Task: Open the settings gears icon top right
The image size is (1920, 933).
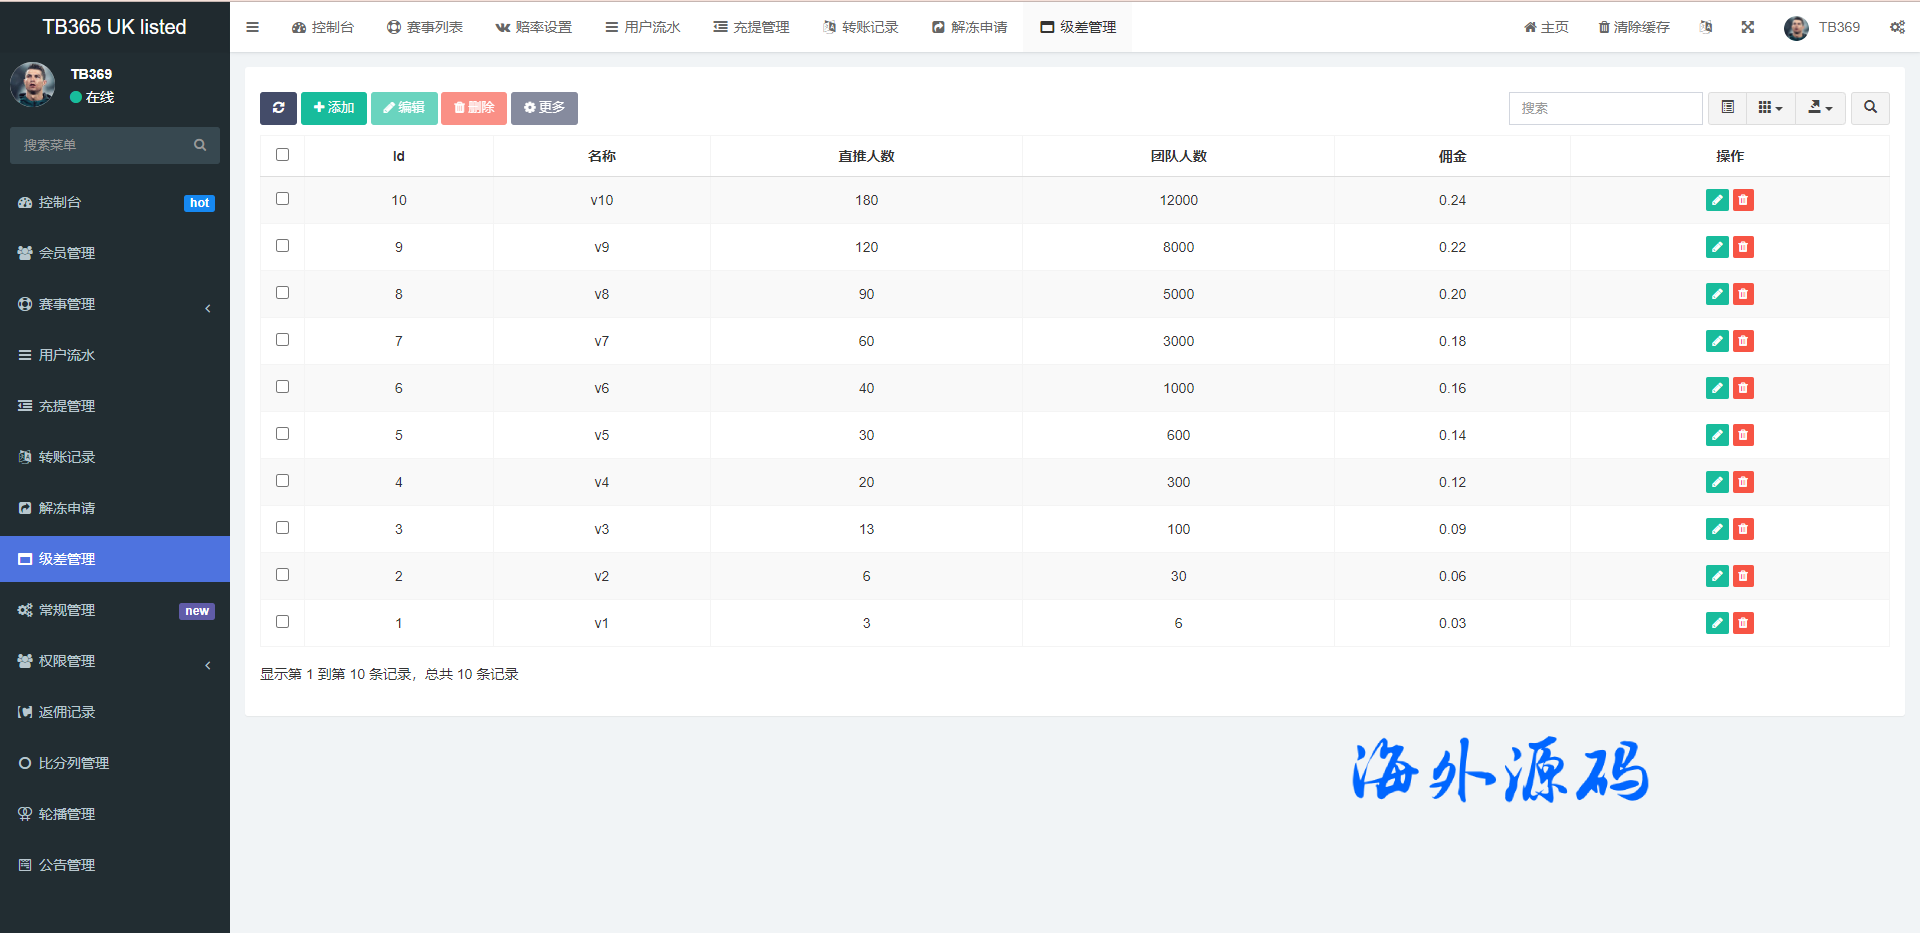Action: pyautogui.click(x=1896, y=27)
